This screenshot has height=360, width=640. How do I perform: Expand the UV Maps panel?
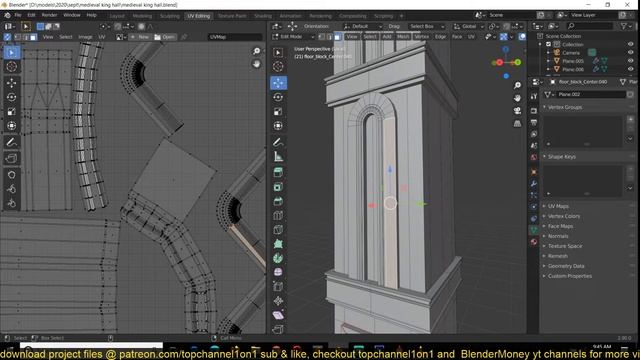click(558, 206)
